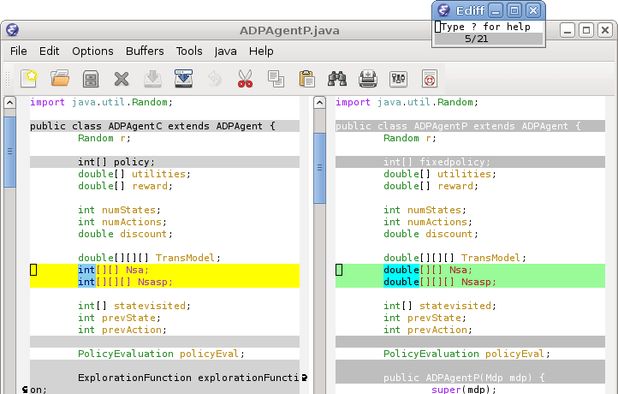Screen dimensions: 618x394
Task: Save buffer using greyed download icon
Action: [153, 78]
